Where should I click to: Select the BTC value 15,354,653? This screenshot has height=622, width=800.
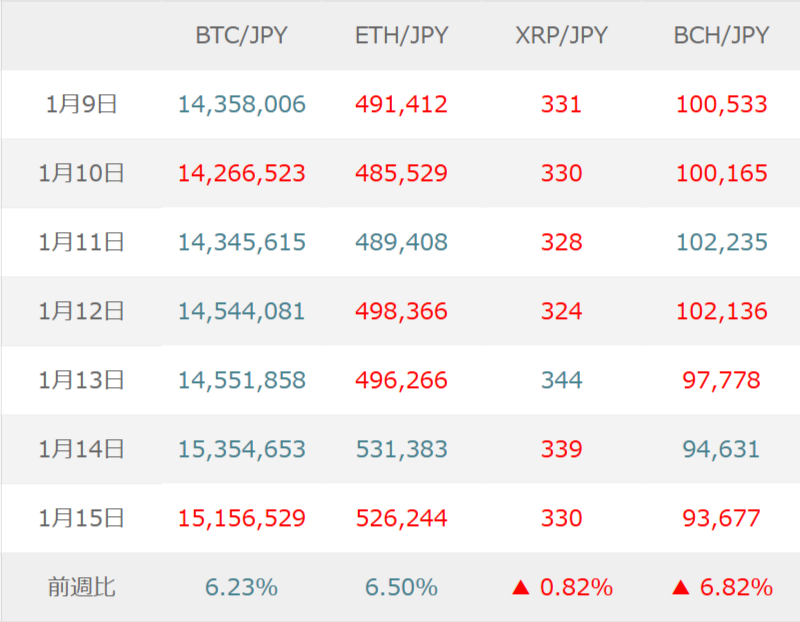click(241, 449)
